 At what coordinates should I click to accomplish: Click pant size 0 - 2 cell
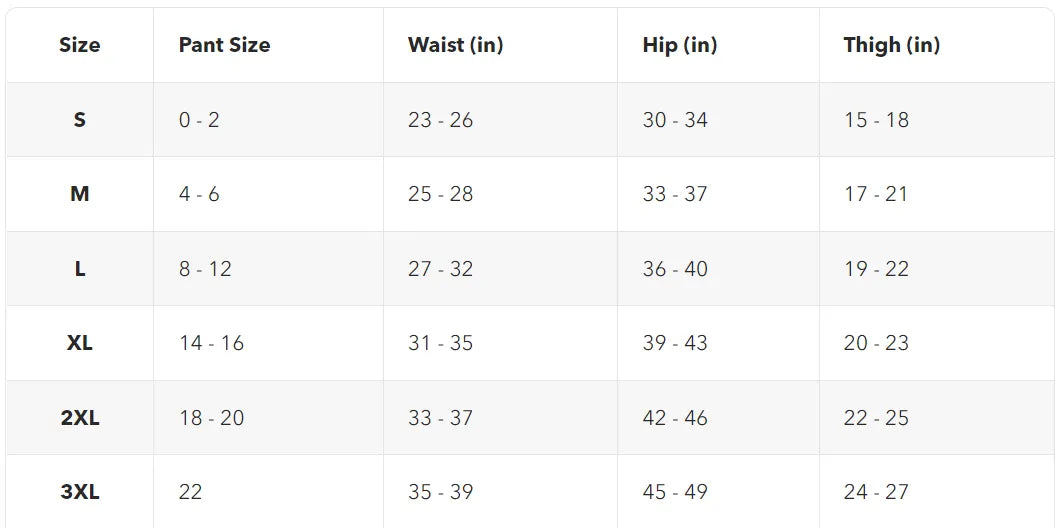pyautogui.click(x=199, y=120)
